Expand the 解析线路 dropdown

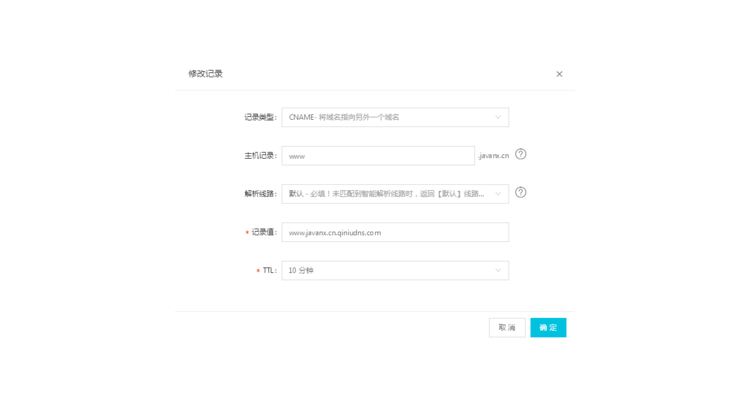[x=395, y=194]
